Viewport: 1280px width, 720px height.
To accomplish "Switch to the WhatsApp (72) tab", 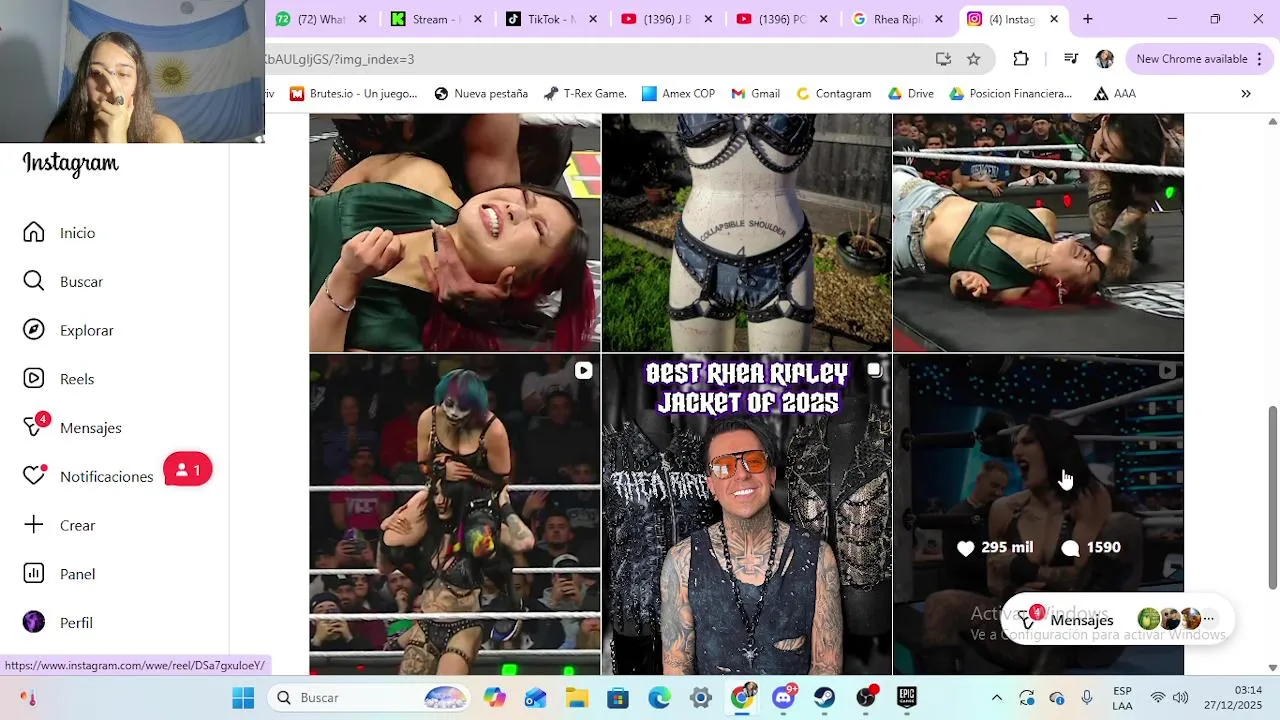I will (x=322, y=19).
